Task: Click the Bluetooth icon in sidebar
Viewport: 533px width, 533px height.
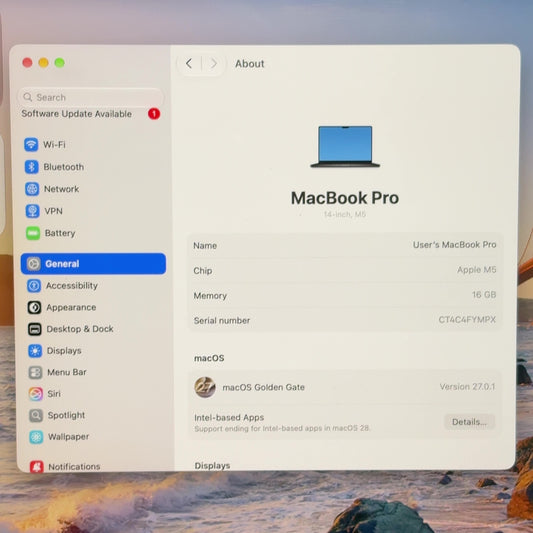Action: pos(32,167)
